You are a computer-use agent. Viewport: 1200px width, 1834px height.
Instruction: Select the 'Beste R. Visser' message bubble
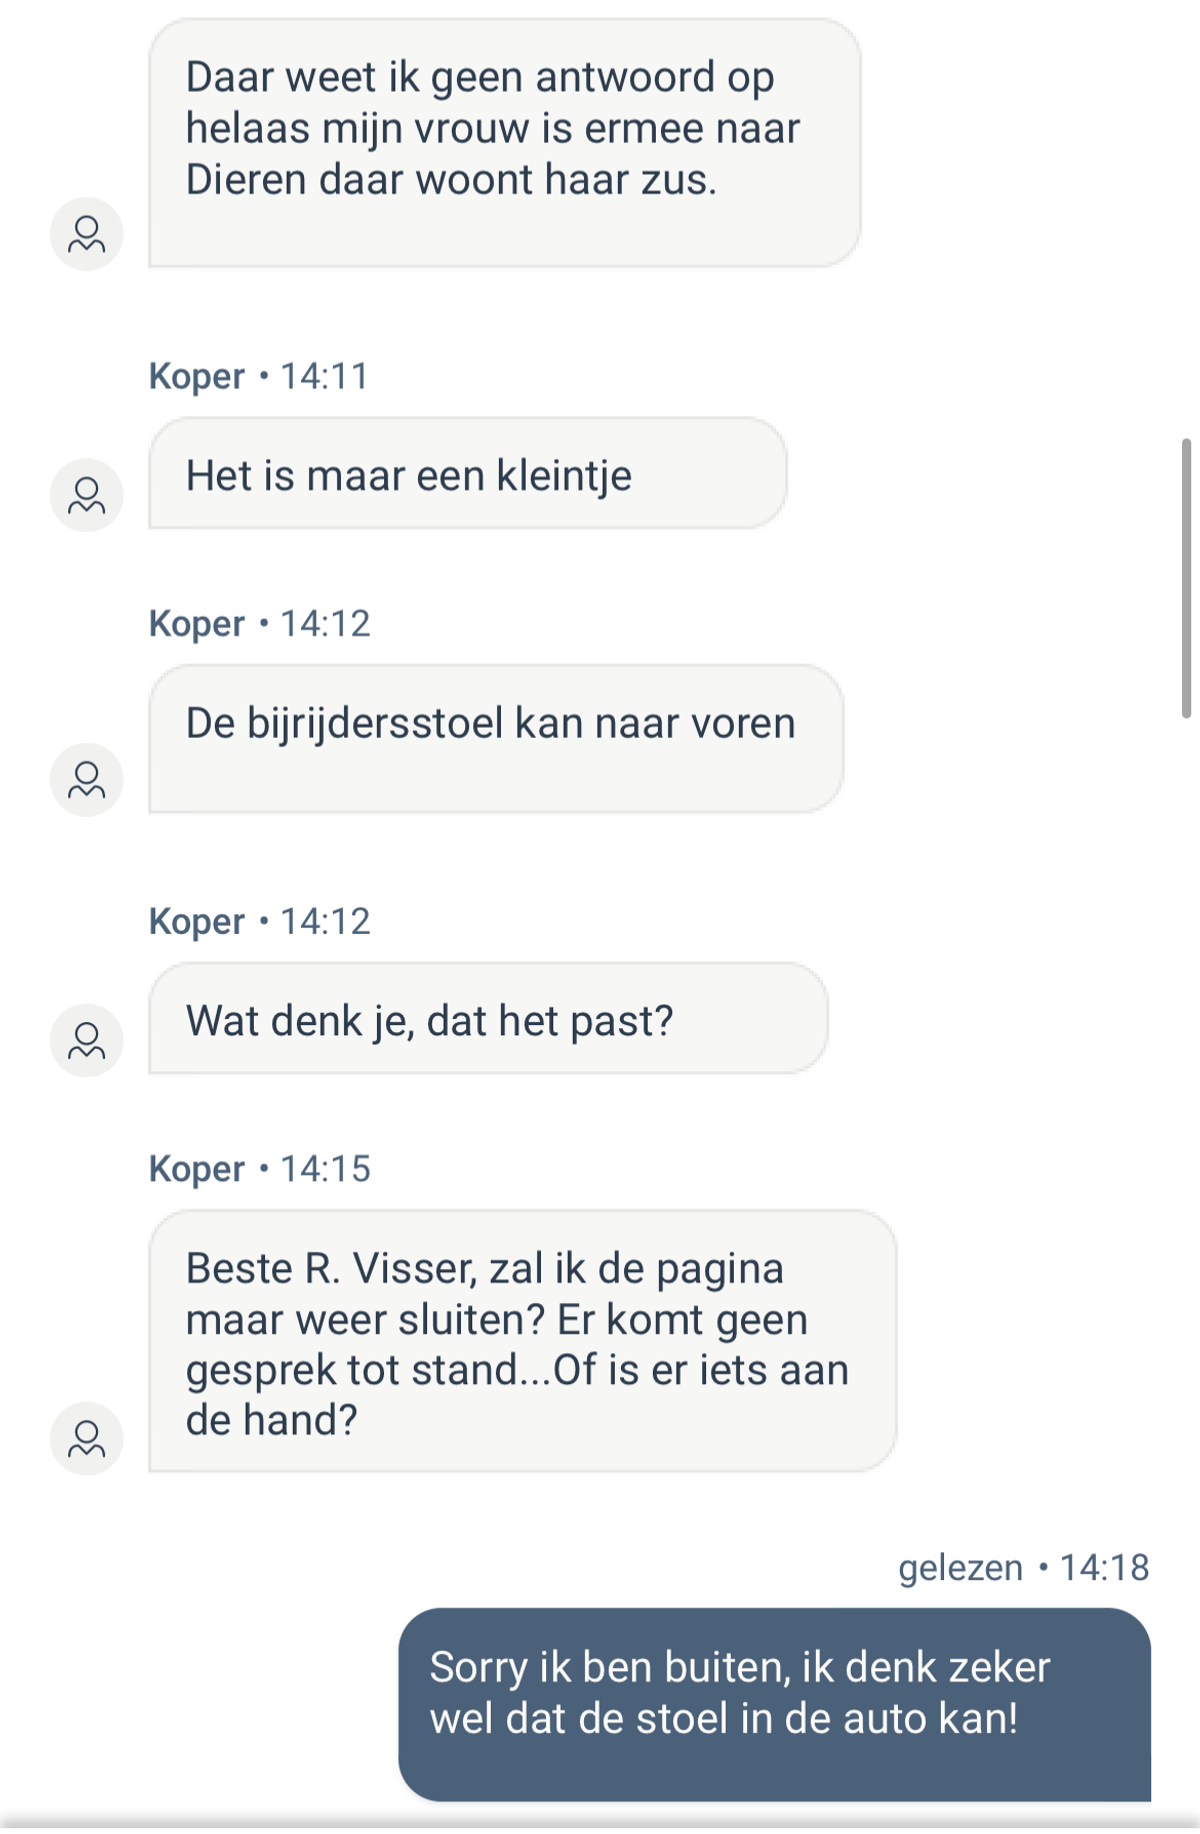(x=522, y=1341)
